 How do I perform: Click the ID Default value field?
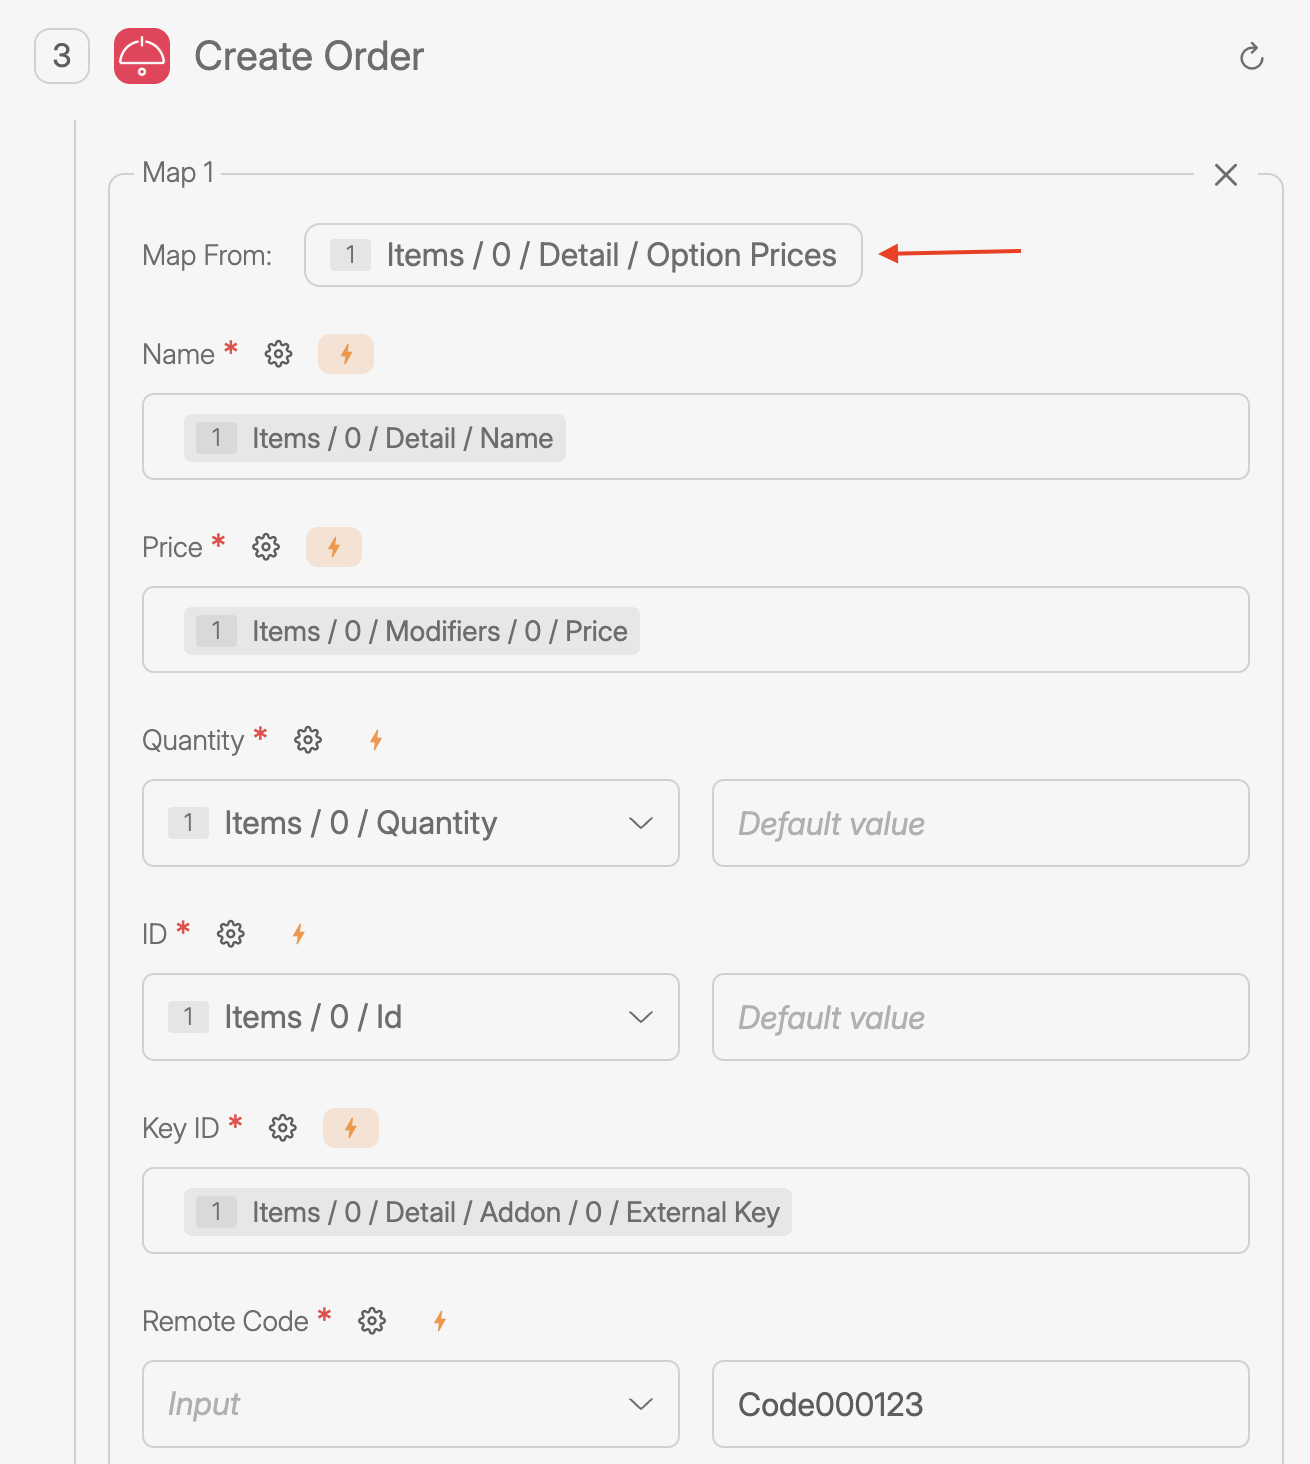click(981, 1017)
